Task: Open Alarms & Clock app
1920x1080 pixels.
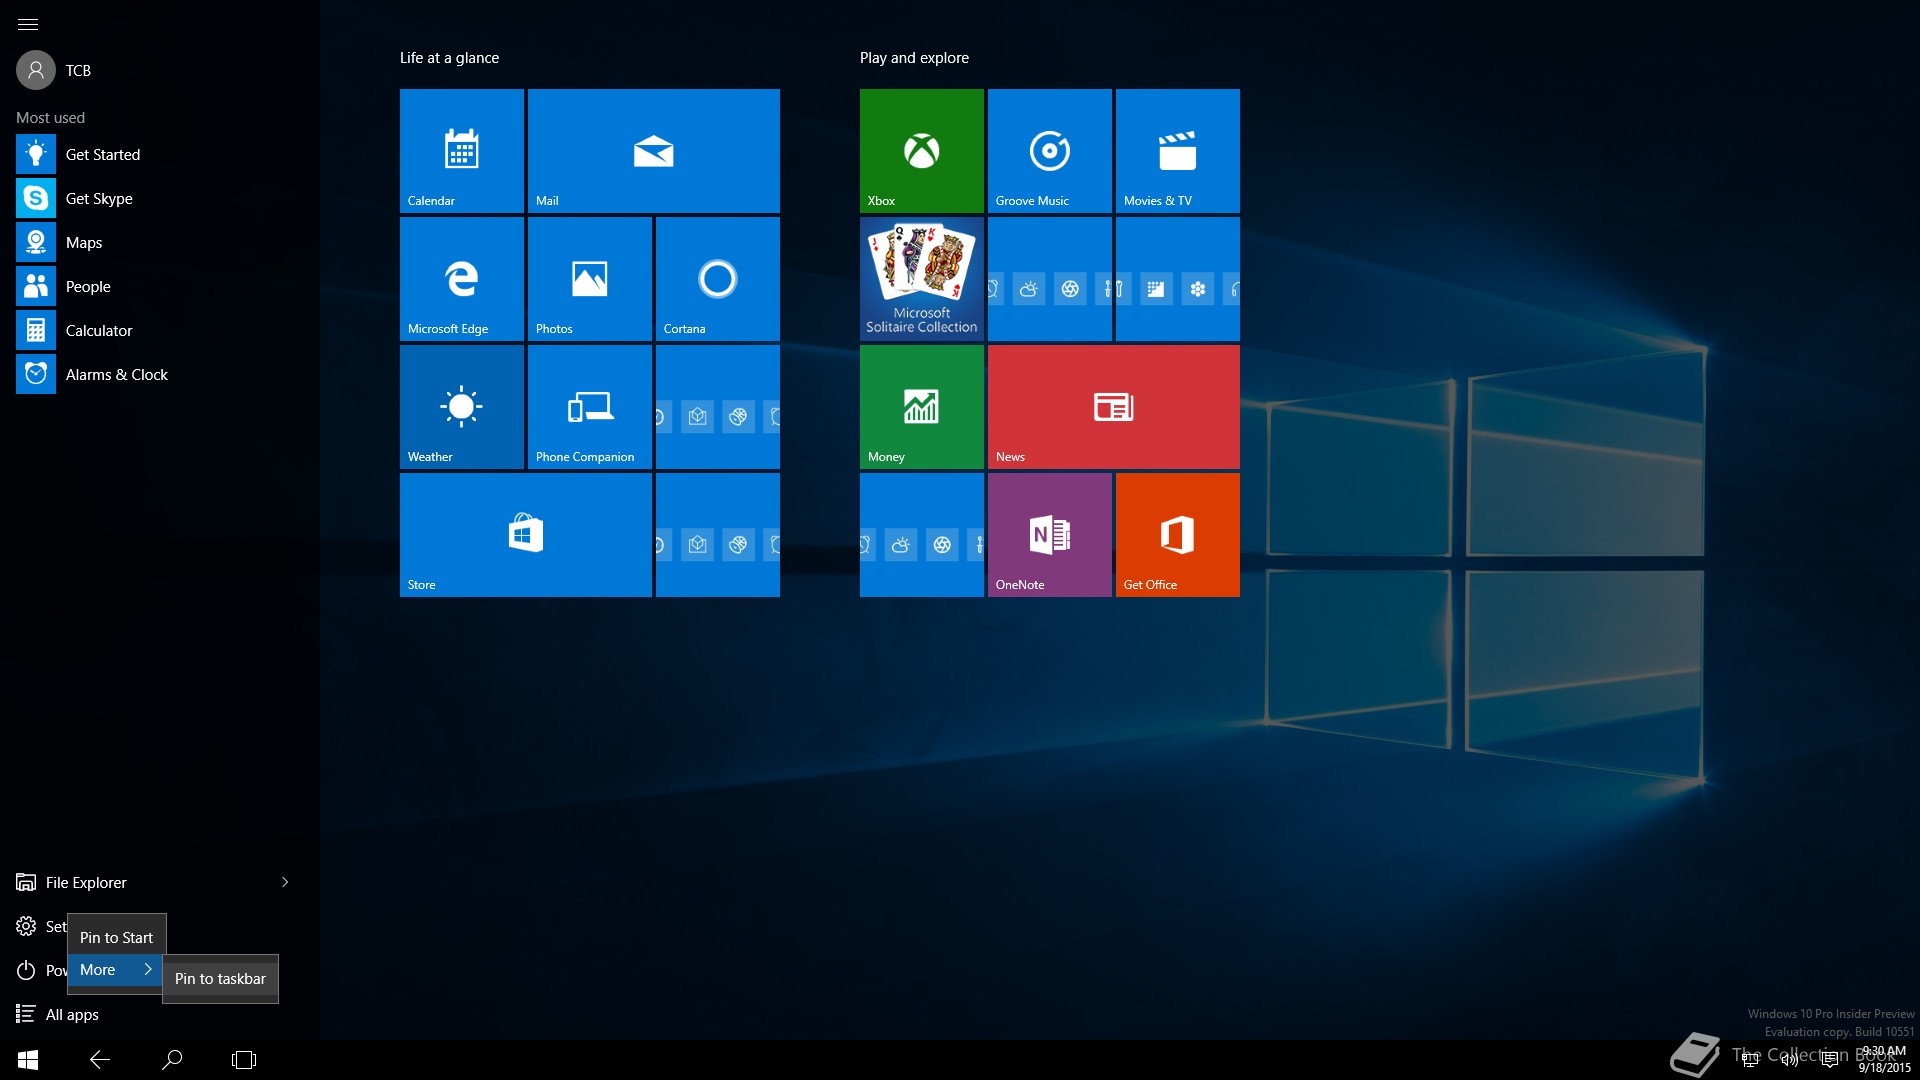Action: tap(160, 374)
